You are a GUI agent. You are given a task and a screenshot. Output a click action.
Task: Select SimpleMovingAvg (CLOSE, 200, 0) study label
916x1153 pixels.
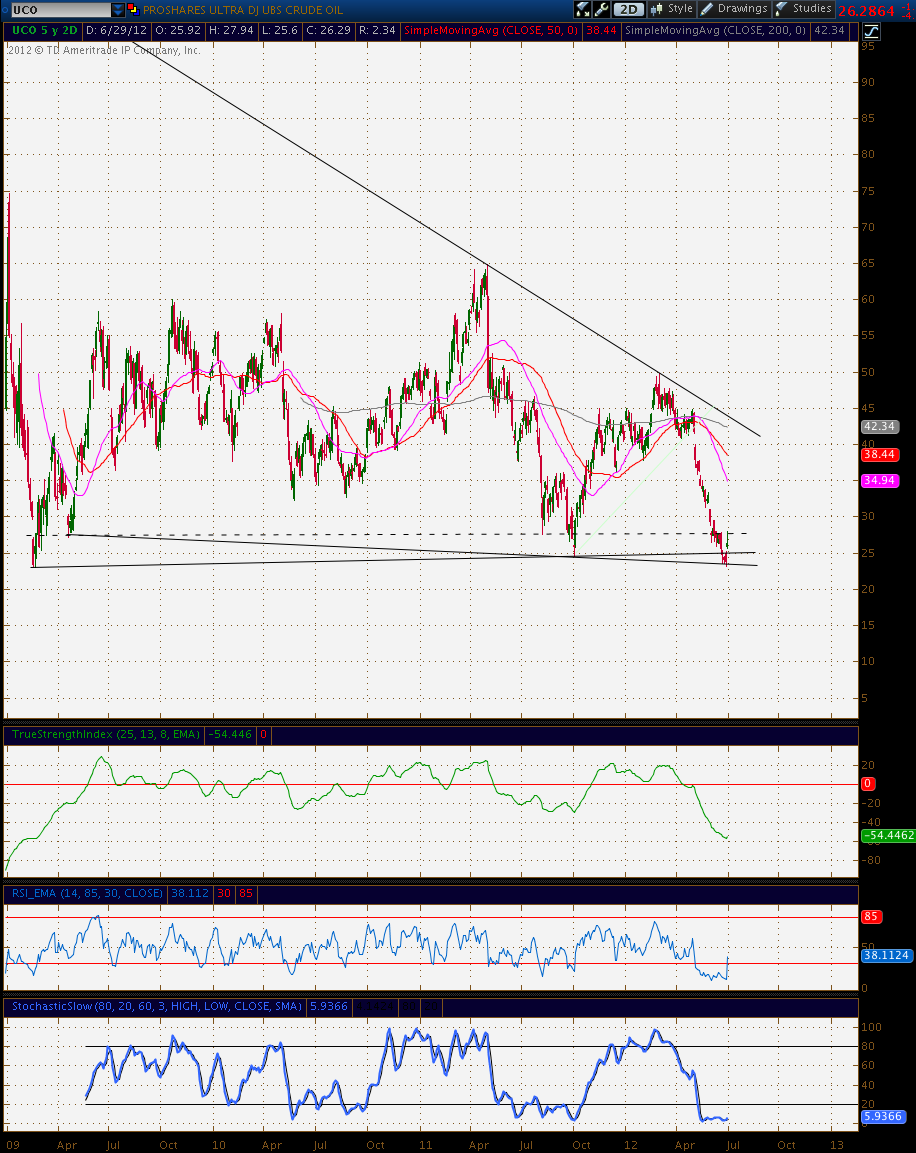click(x=715, y=31)
